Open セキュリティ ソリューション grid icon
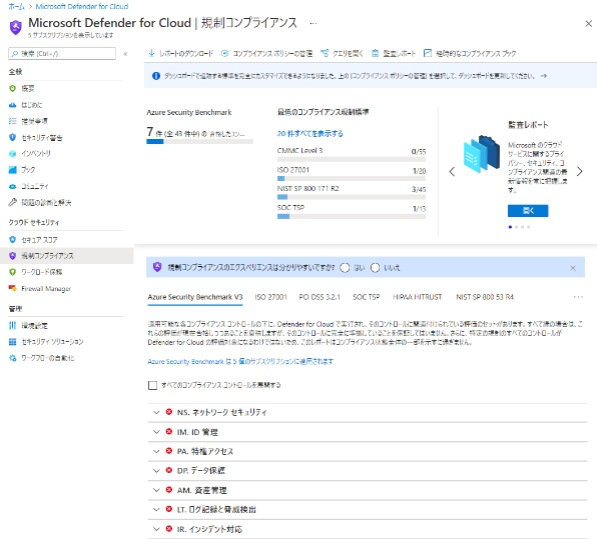Image resolution: width=597 pixels, height=539 pixels. click(13, 341)
